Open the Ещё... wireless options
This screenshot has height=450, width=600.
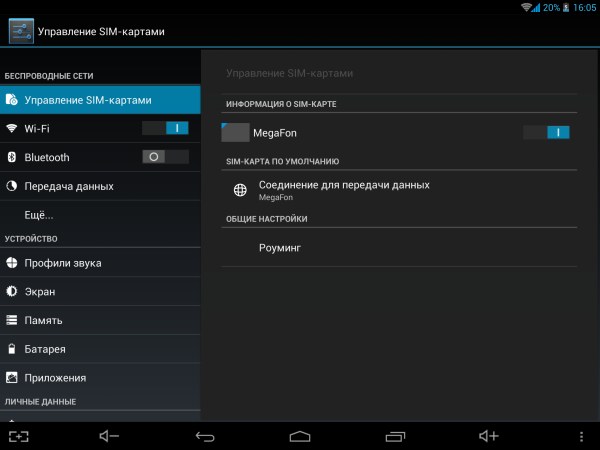(x=100, y=215)
